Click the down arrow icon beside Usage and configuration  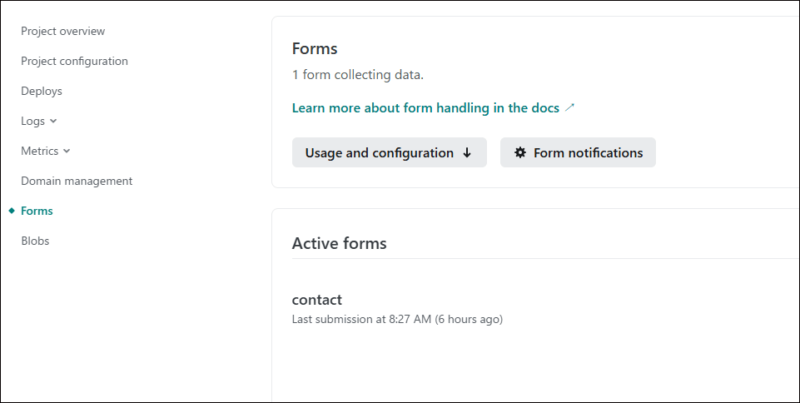467,153
